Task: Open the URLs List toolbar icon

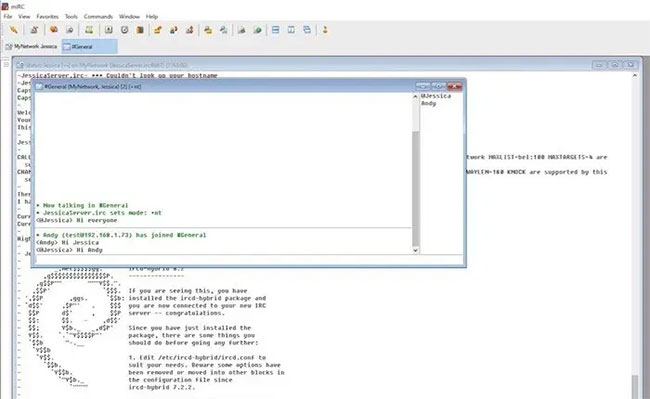Action: (257, 30)
